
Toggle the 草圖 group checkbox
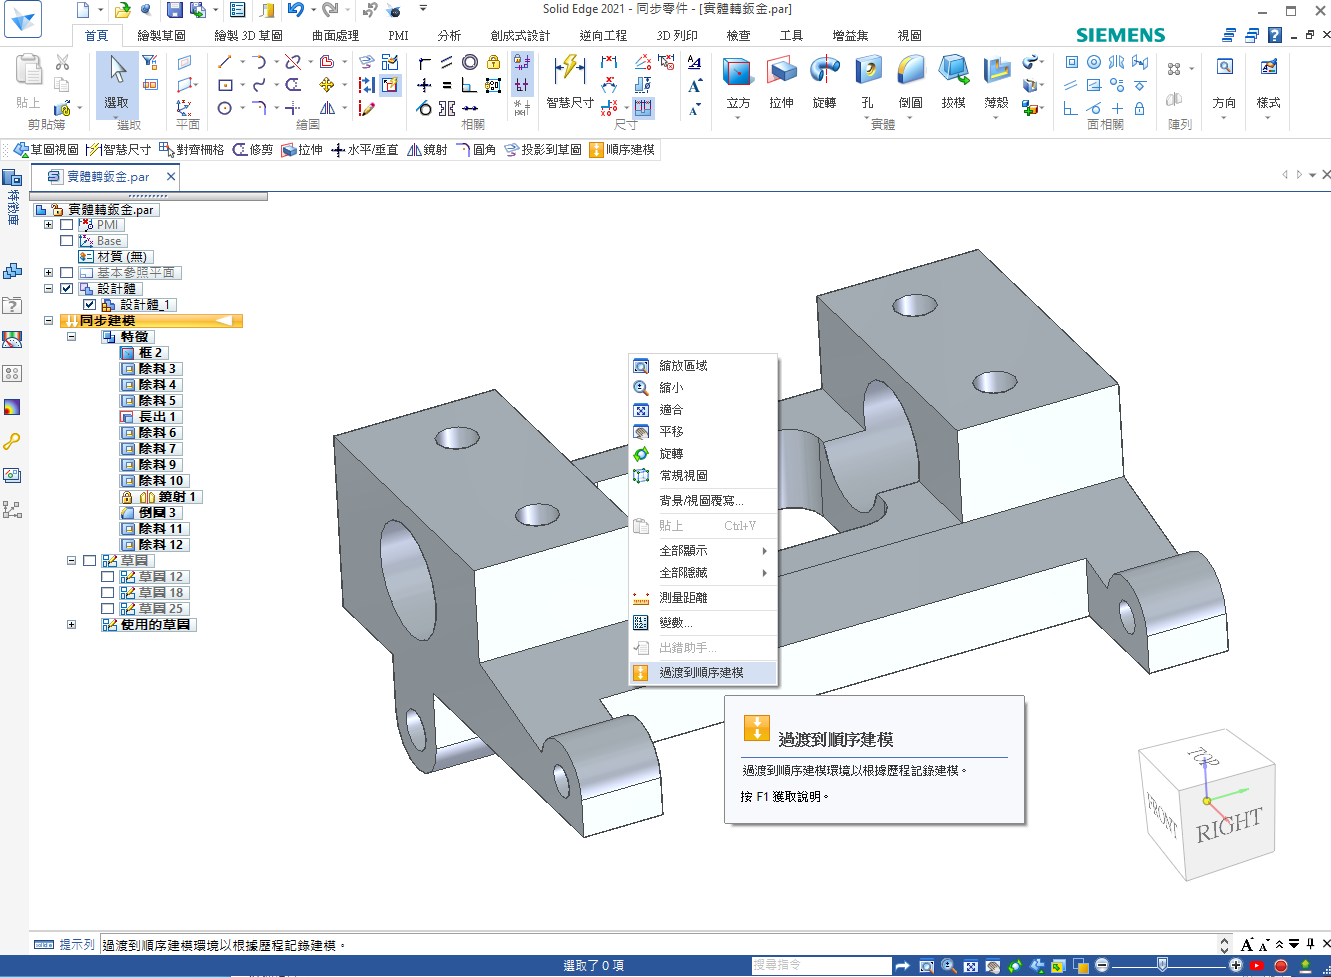pyautogui.click(x=89, y=561)
